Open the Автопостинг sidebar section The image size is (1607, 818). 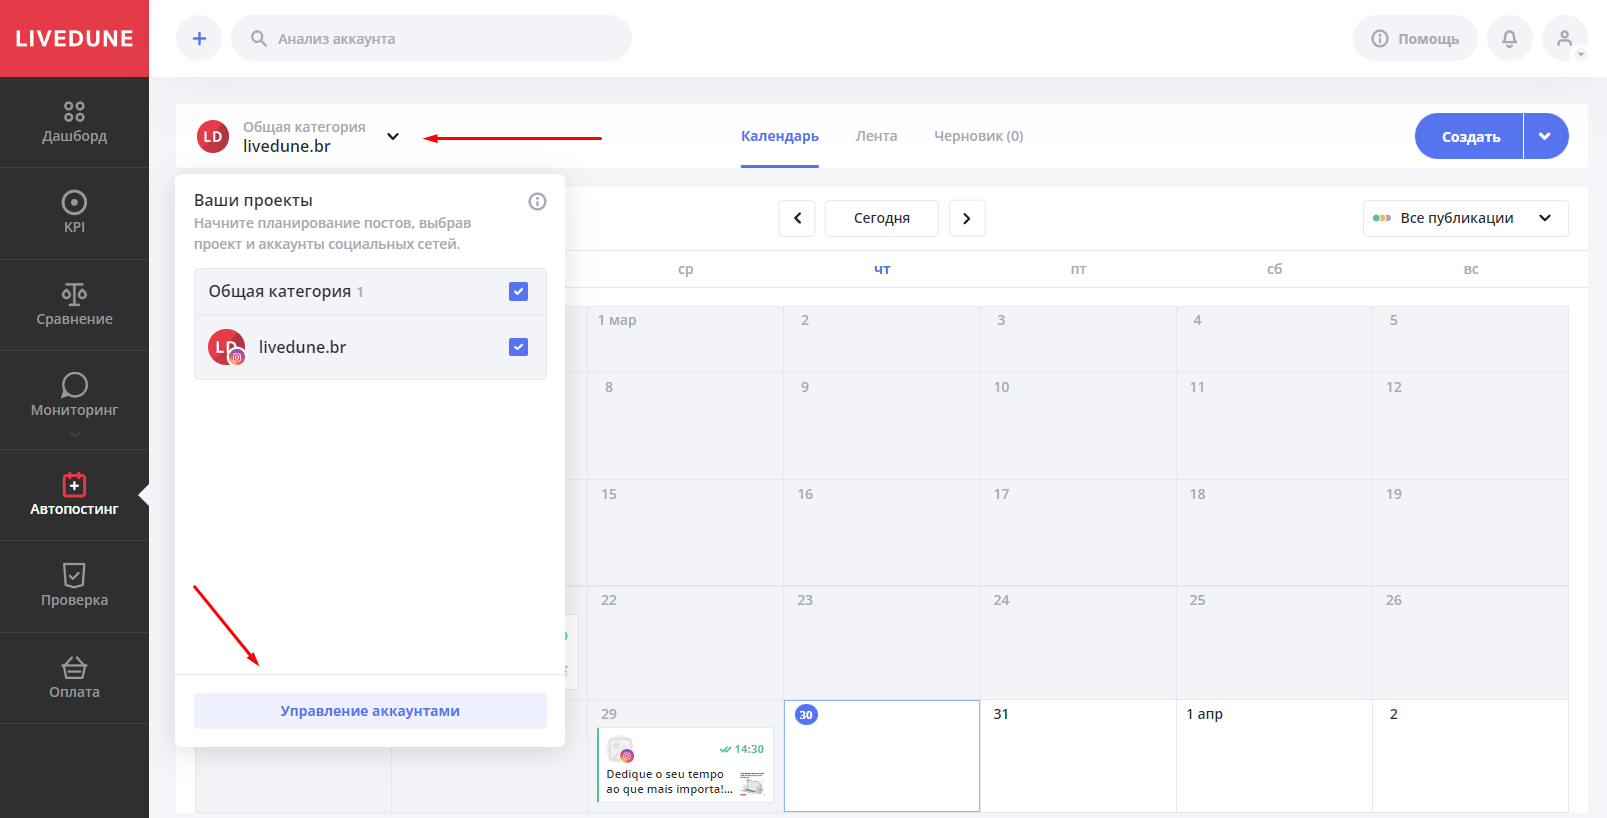point(74,495)
